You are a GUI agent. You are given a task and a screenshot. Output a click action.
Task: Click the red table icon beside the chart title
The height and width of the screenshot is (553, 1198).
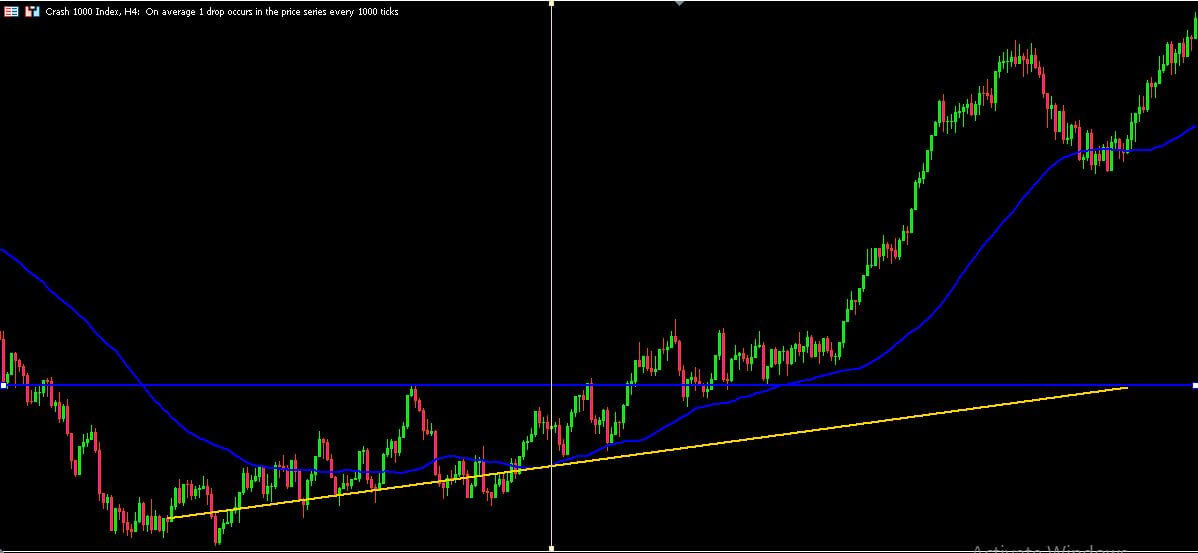point(12,11)
